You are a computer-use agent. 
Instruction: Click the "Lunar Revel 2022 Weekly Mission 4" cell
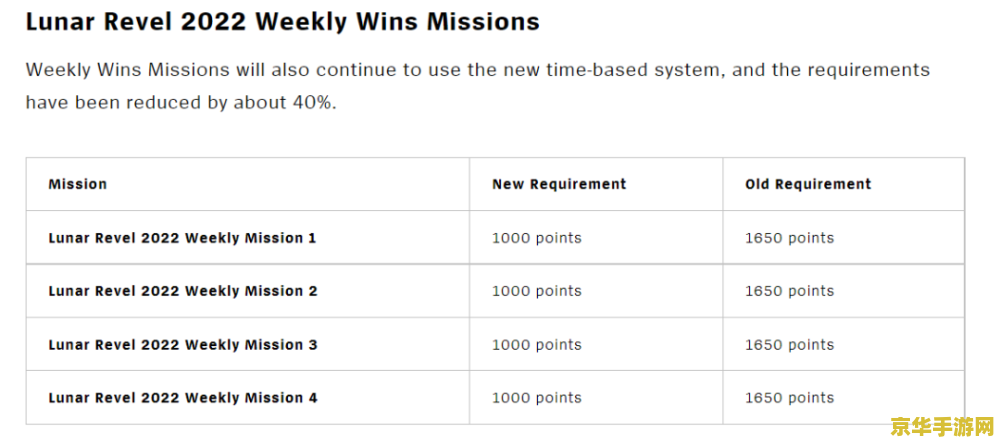[182, 398]
